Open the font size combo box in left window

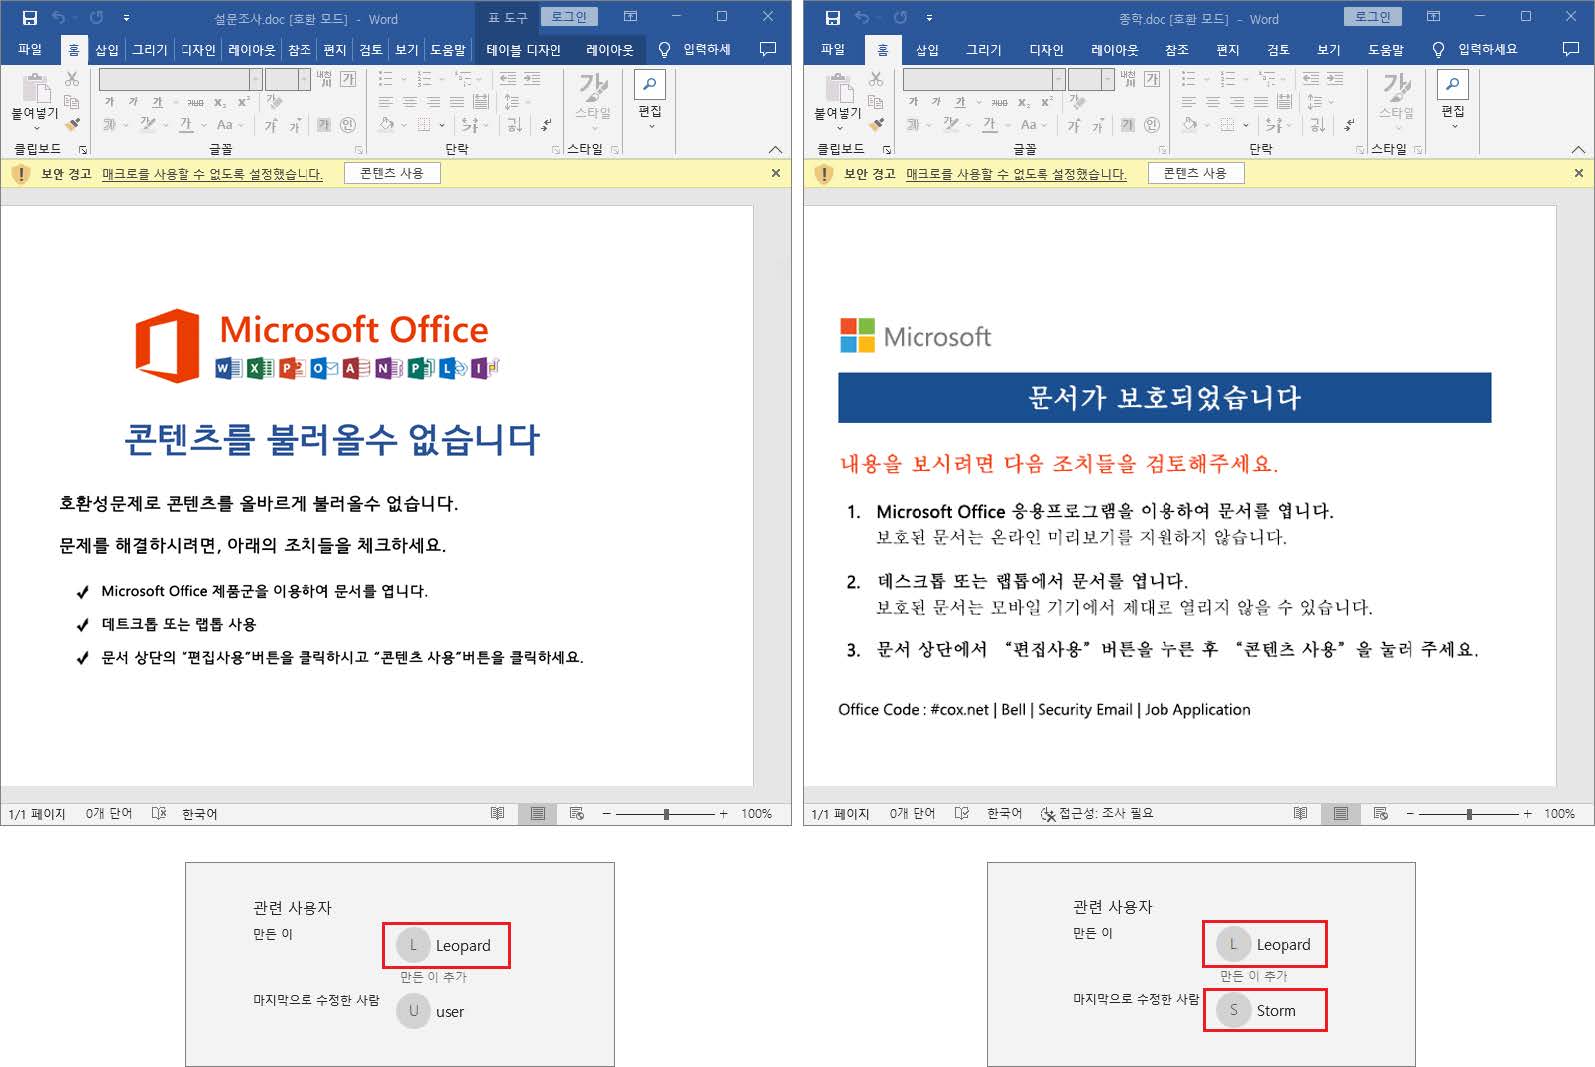tap(288, 79)
